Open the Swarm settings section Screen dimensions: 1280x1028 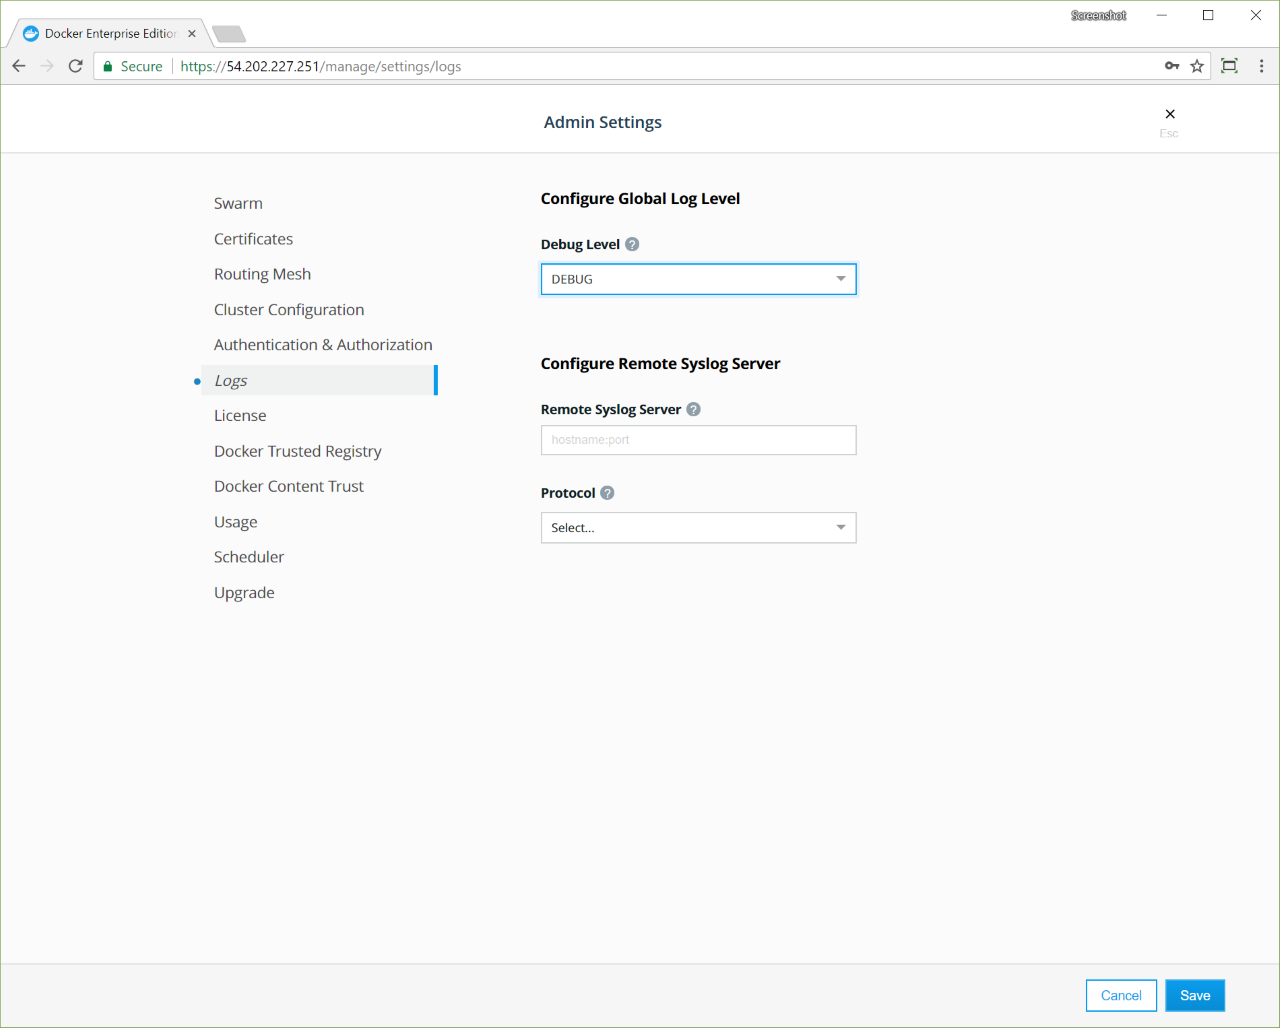click(238, 203)
